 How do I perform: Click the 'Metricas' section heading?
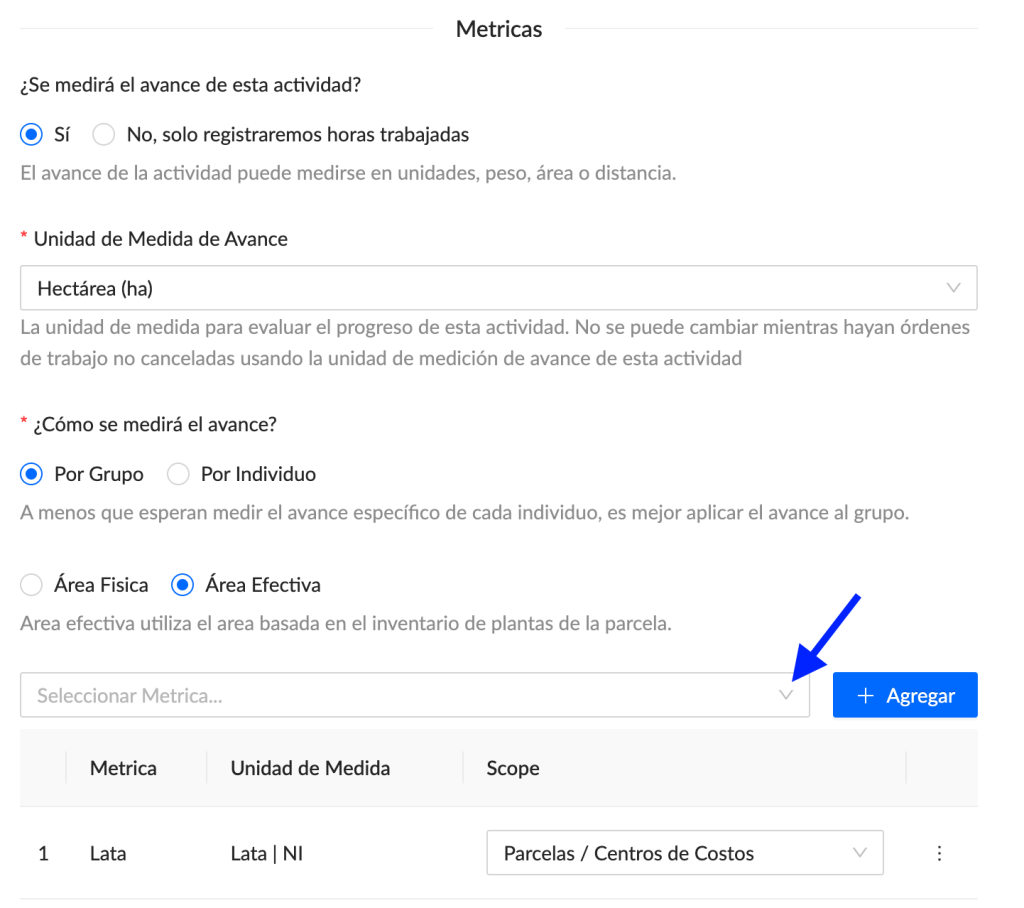[x=499, y=29]
